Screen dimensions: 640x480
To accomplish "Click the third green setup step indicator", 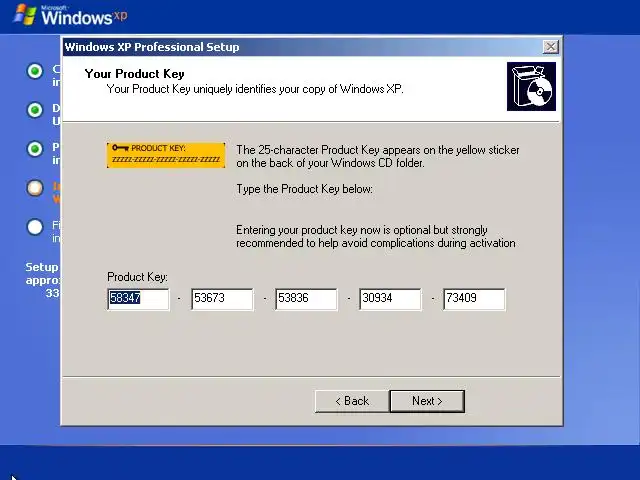I will point(35,149).
